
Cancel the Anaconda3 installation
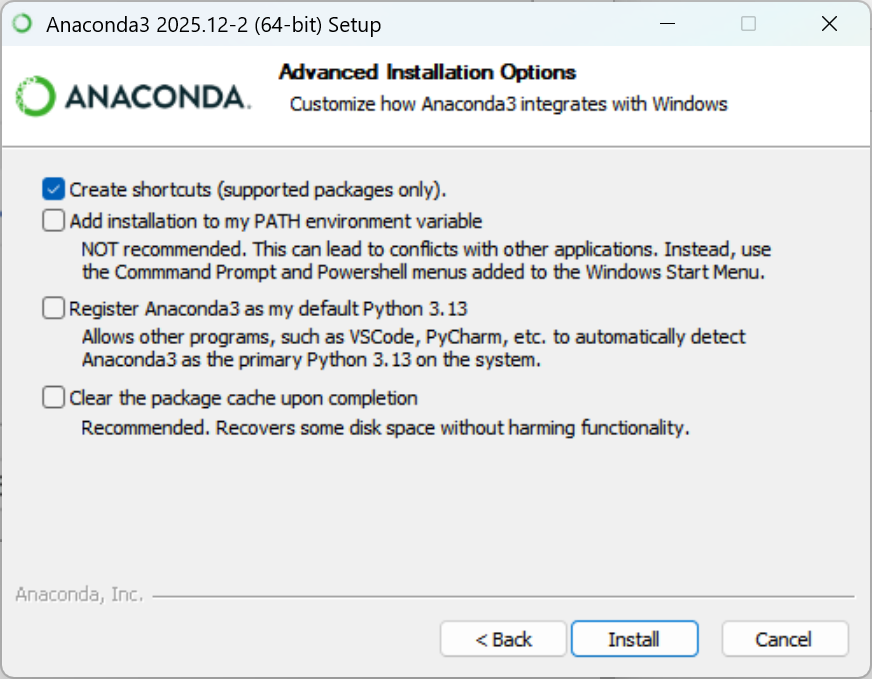(x=784, y=639)
